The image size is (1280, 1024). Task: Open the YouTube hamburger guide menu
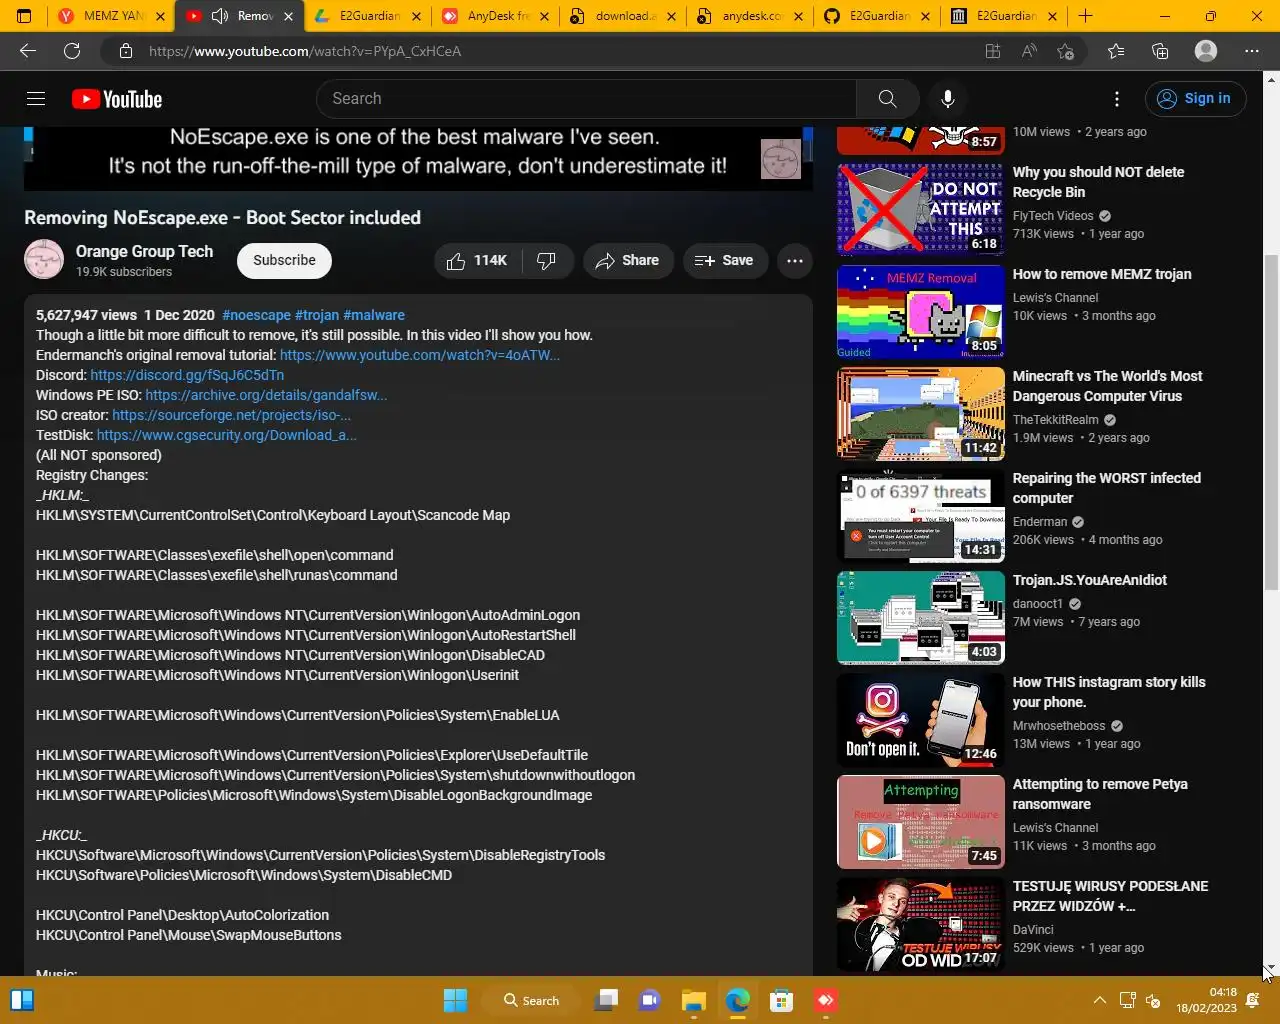[x=36, y=98]
